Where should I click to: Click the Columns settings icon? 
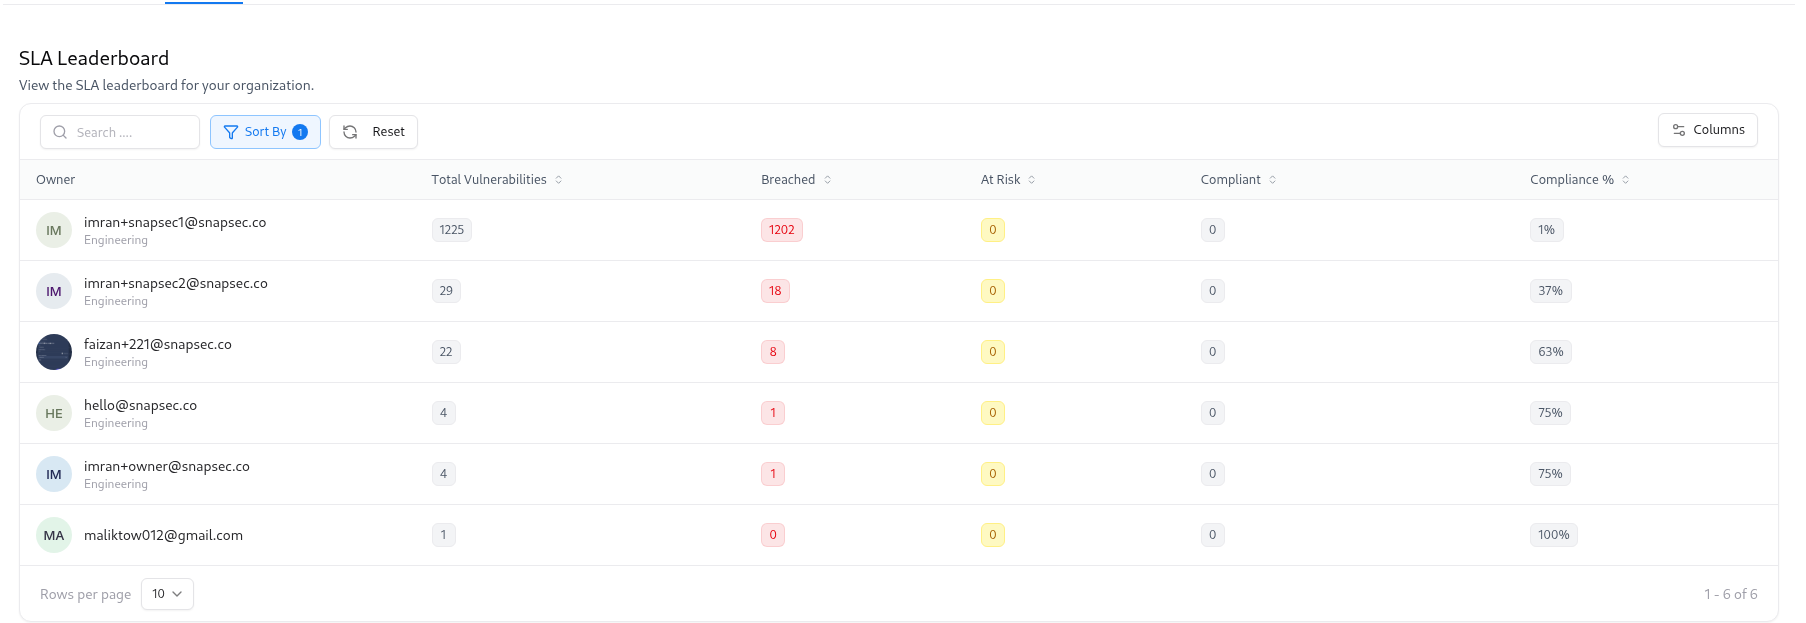point(1679,130)
